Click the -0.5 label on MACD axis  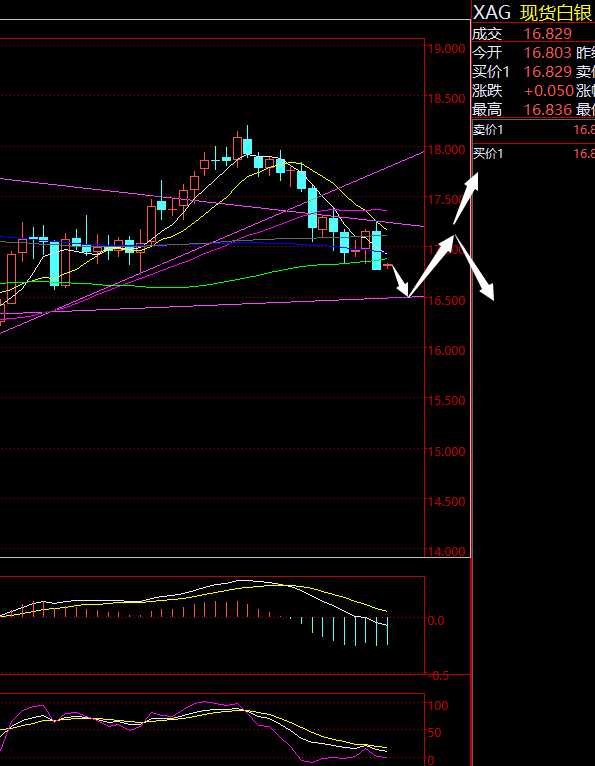pyautogui.click(x=438, y=676)
